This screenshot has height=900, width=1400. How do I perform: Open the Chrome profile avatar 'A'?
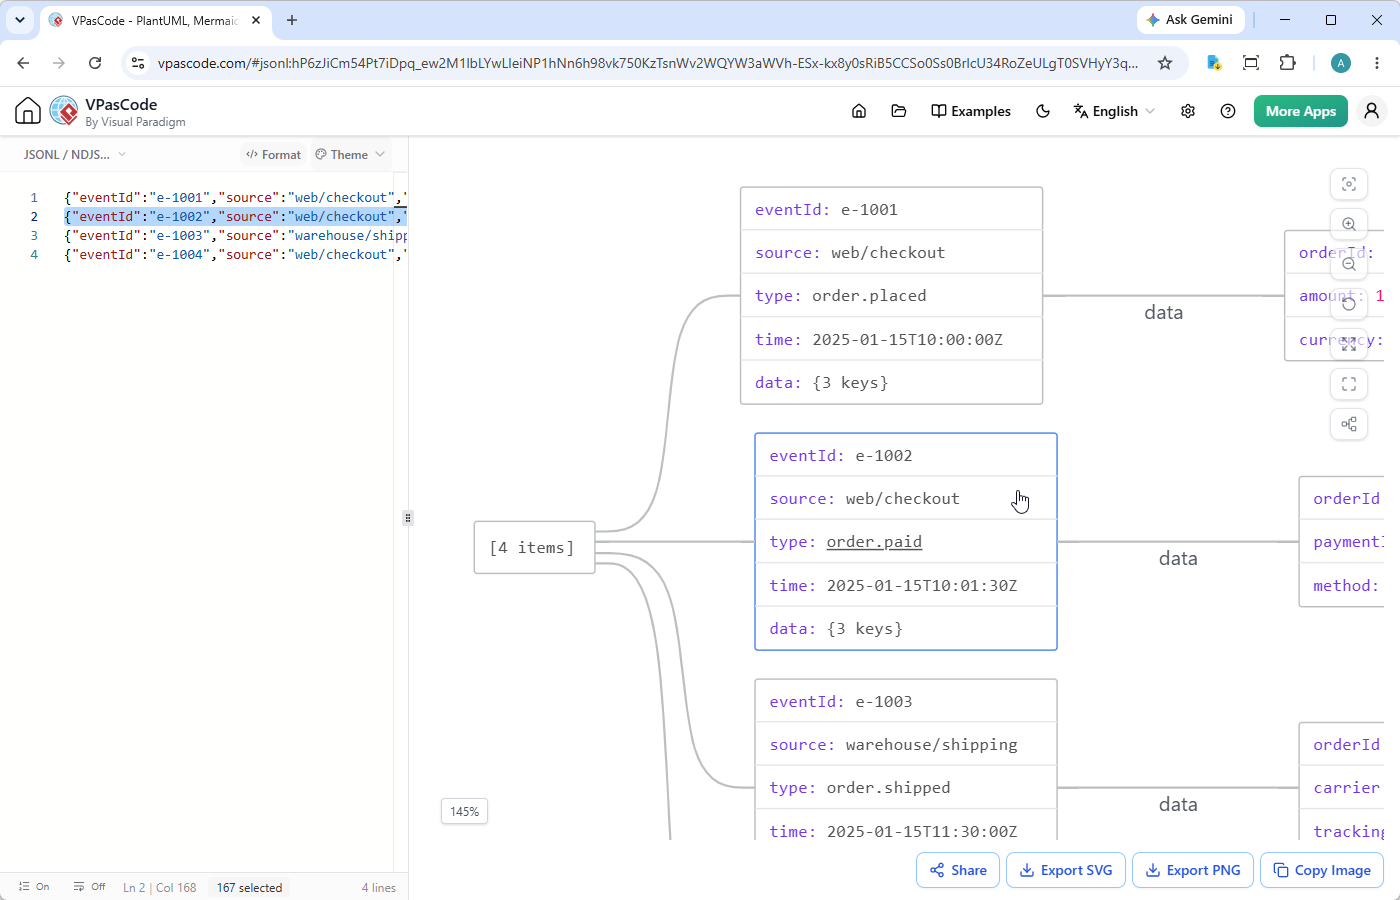pyautogui.click(x=1341, y=63)
